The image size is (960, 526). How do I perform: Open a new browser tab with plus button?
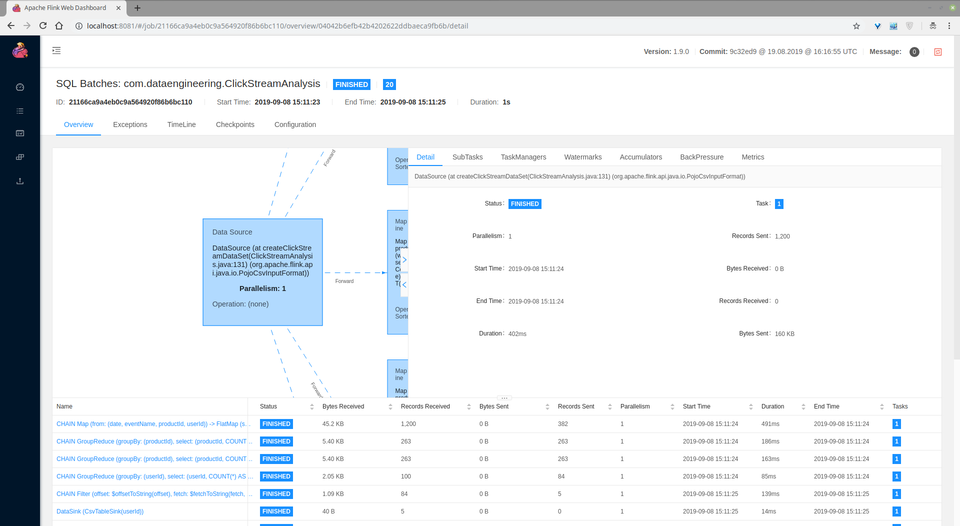point(137,8)
